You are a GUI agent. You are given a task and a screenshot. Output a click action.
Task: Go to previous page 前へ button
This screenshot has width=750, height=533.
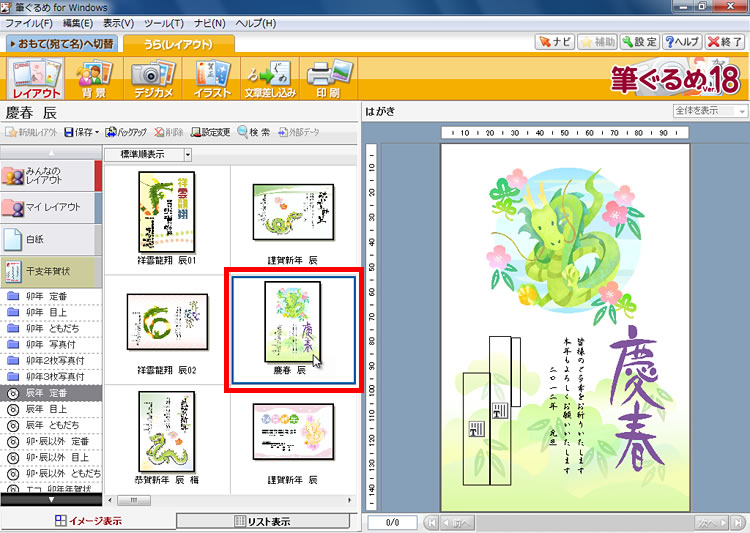coord(457,522)
